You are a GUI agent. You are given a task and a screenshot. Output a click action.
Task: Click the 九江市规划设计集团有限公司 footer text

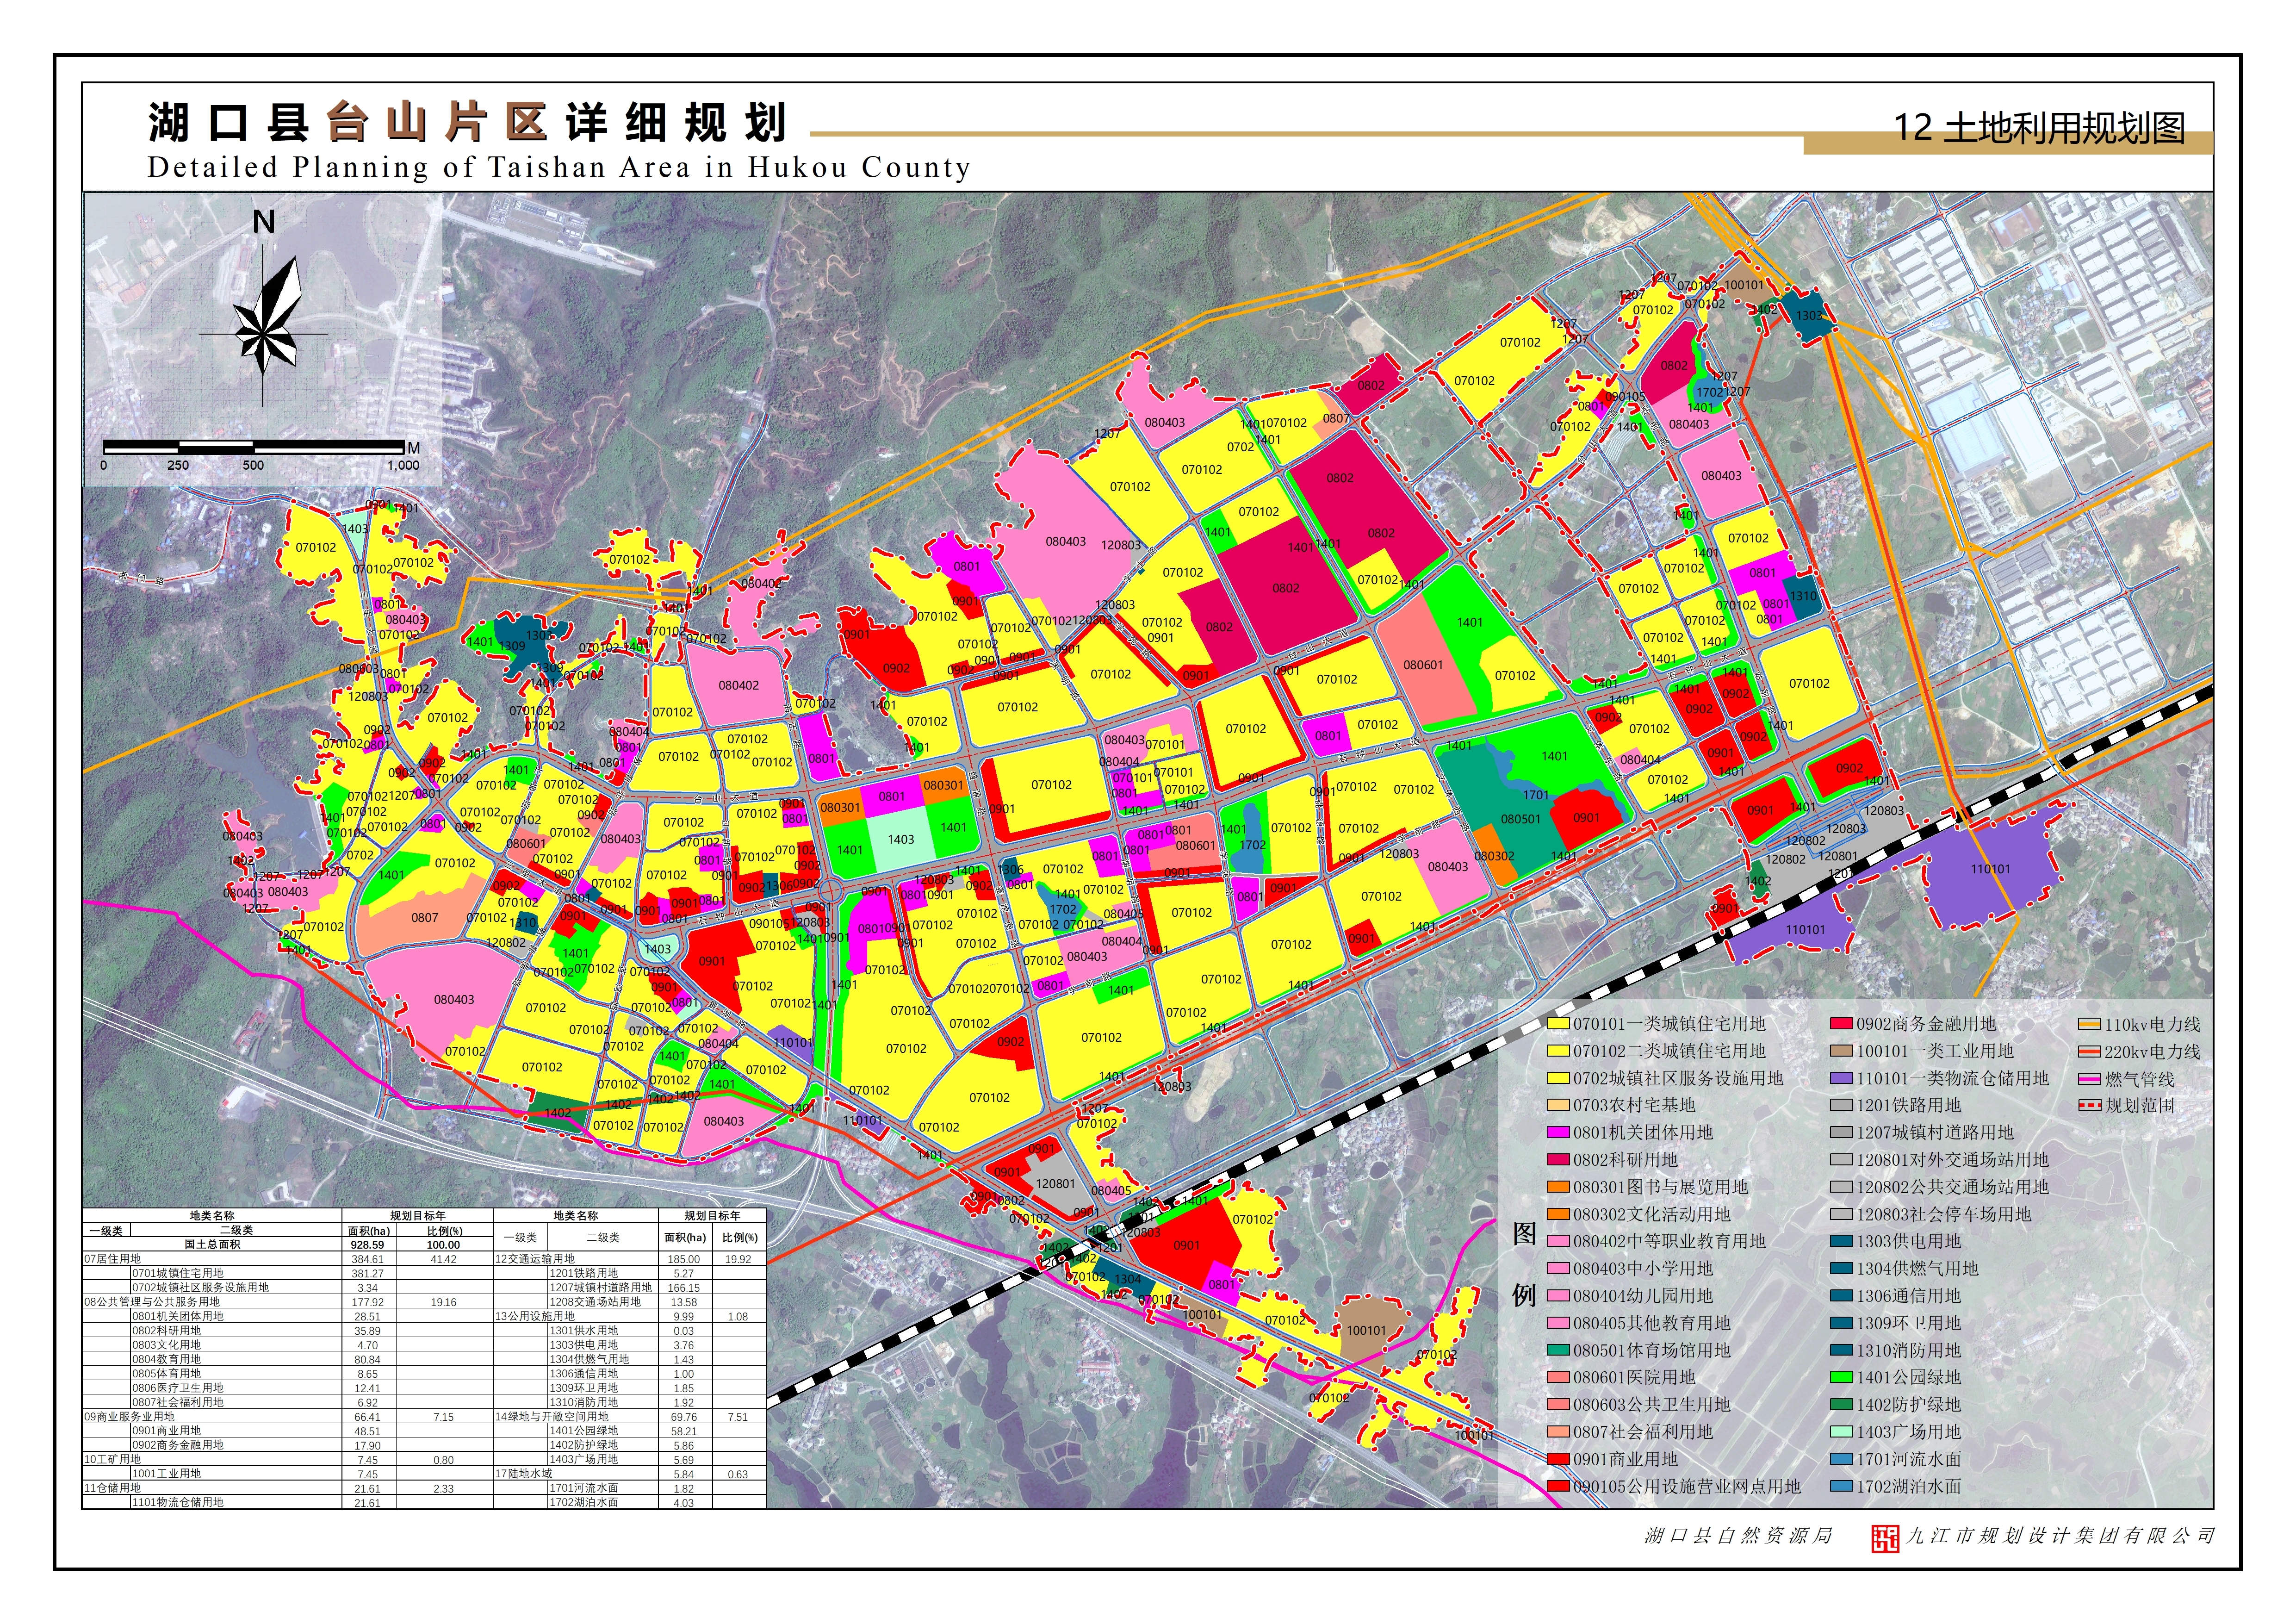(x=2060, y=1536)
